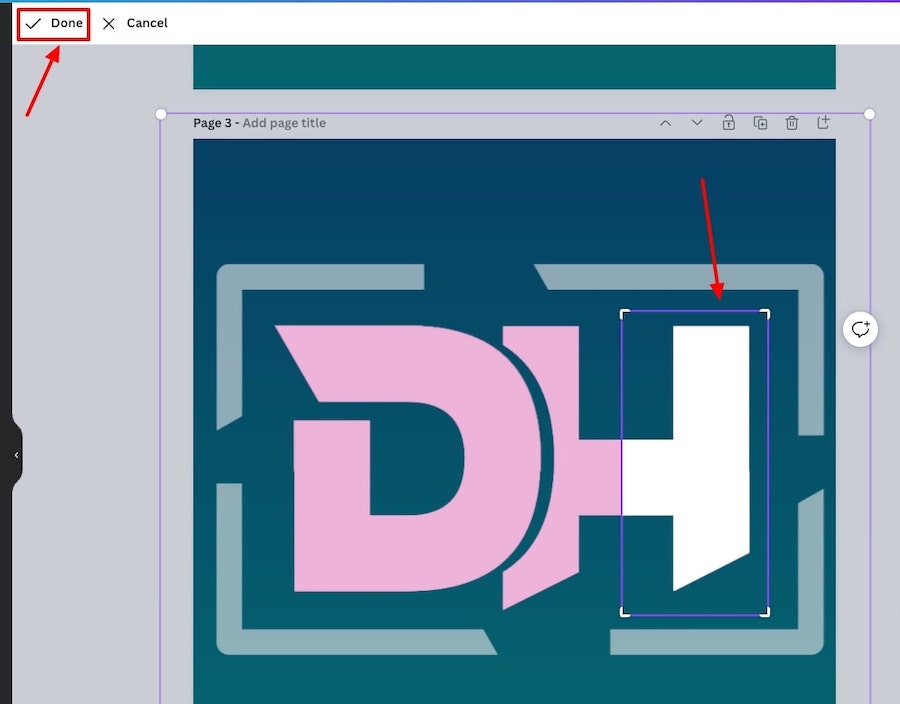The width and height of the screenshot is (900, 704).
Task: Click the Done button to apply crop
Action: click(54, 23)
